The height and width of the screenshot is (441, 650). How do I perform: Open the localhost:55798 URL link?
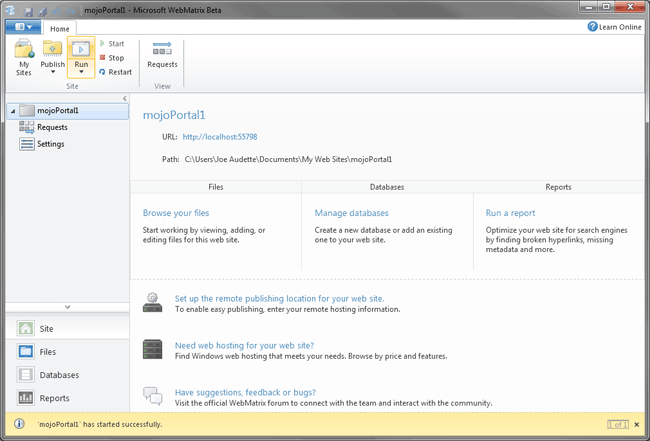(x=220, y=136)
